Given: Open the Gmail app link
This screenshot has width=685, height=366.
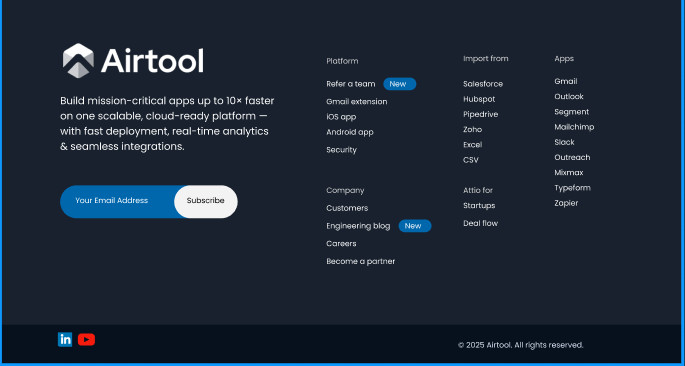Looking at the screenshot, I should point(566,81).
